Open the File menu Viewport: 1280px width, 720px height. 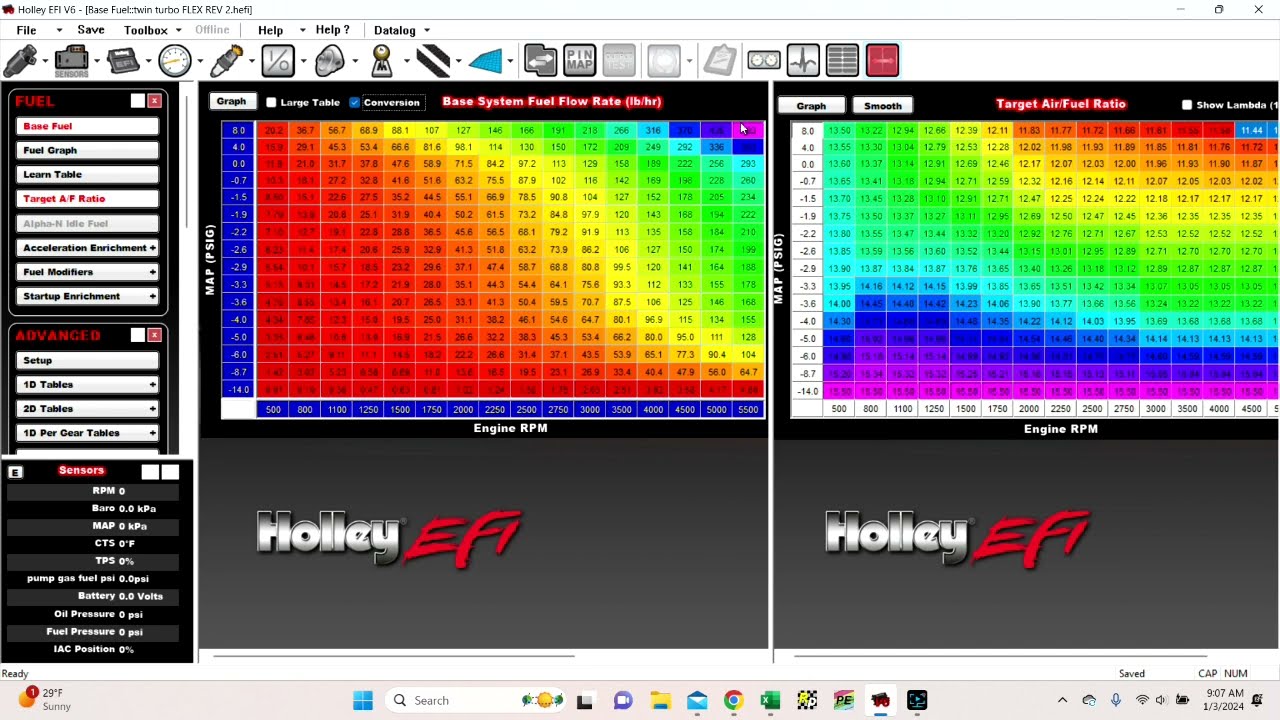coord(26,30)
